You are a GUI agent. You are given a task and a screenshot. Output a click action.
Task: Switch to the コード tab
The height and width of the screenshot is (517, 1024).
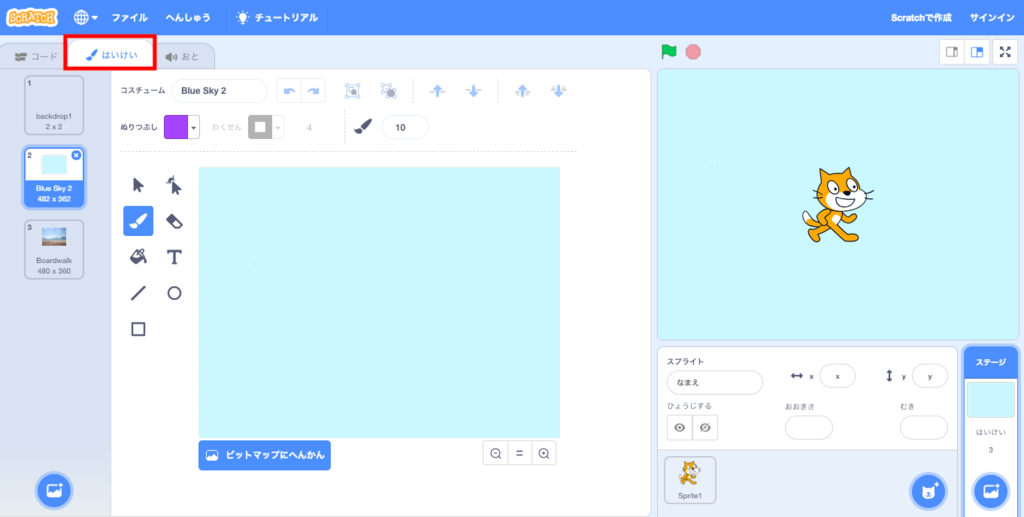point(36,57)
